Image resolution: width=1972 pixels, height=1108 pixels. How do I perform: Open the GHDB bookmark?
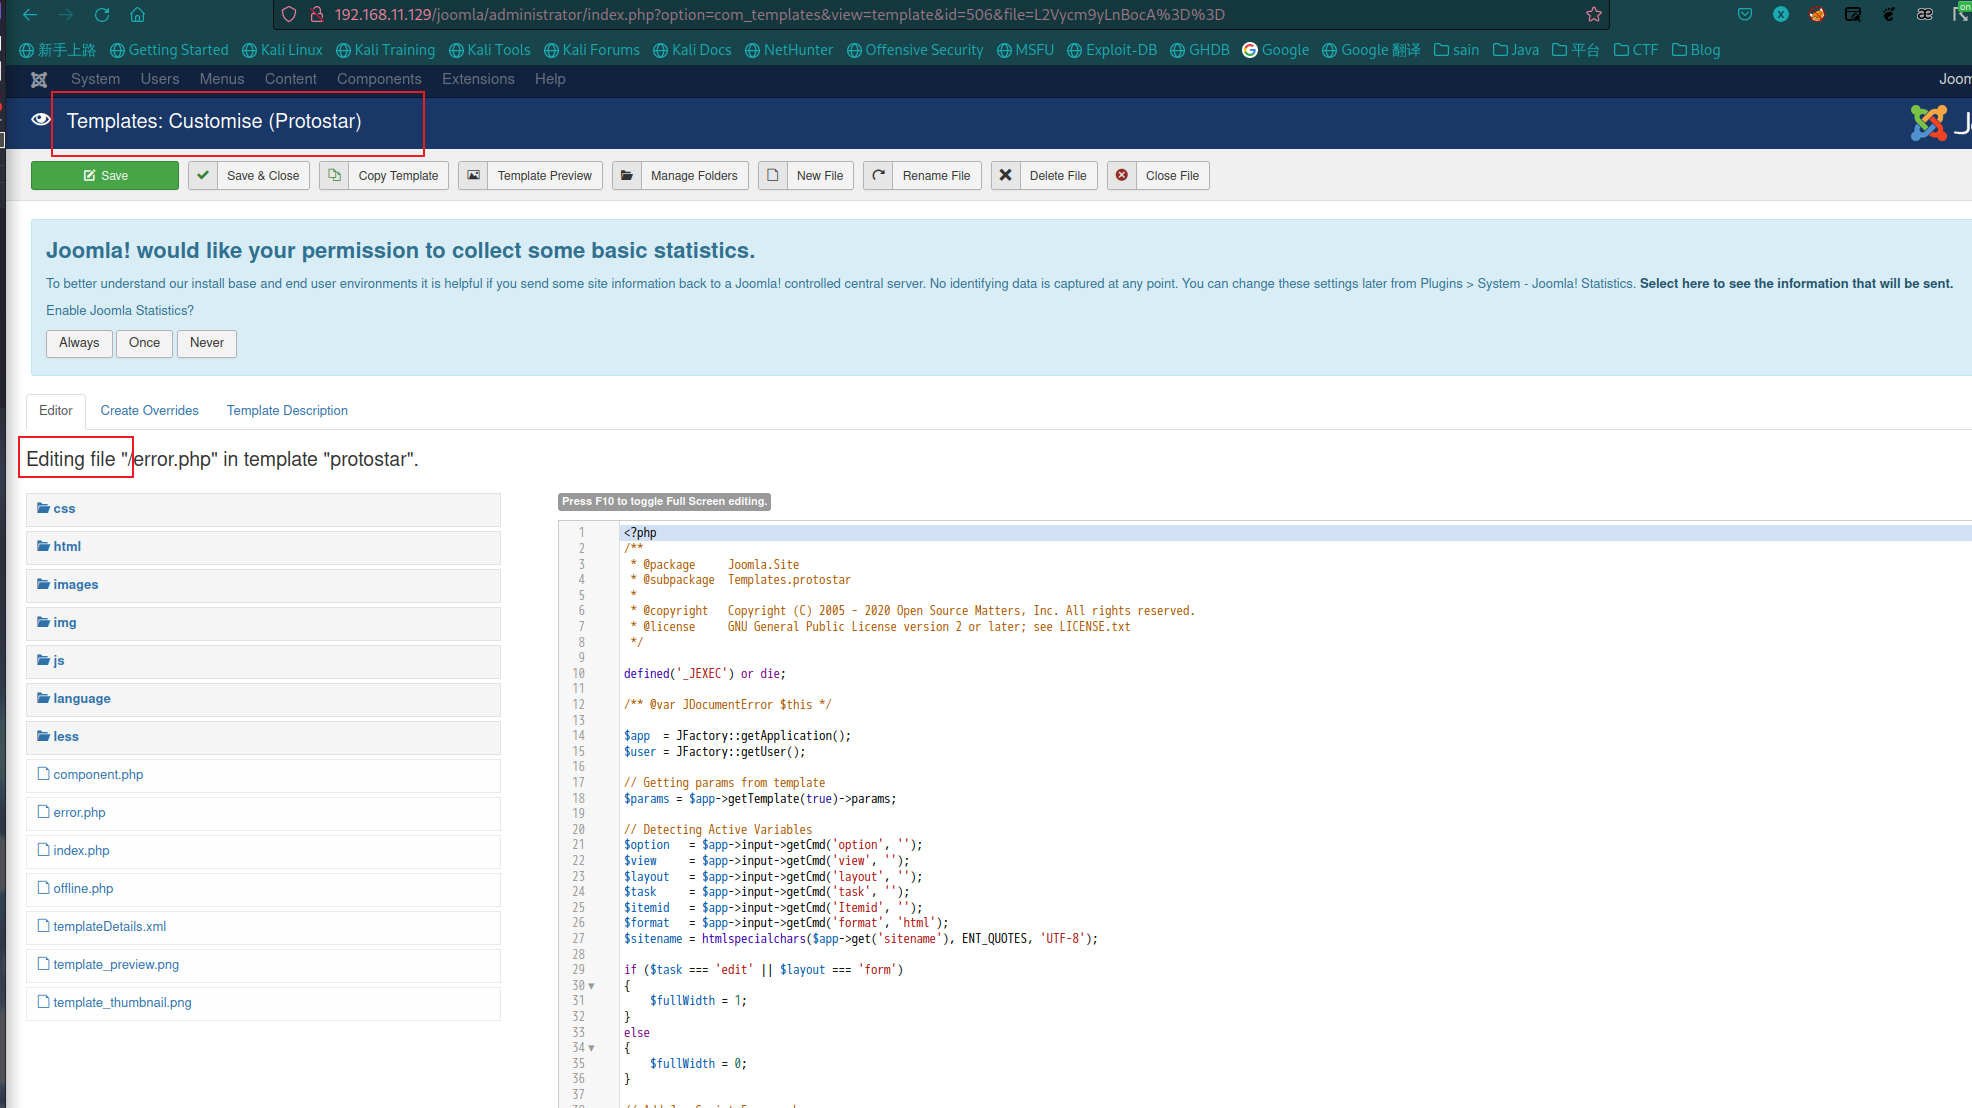pos(1199,50)
